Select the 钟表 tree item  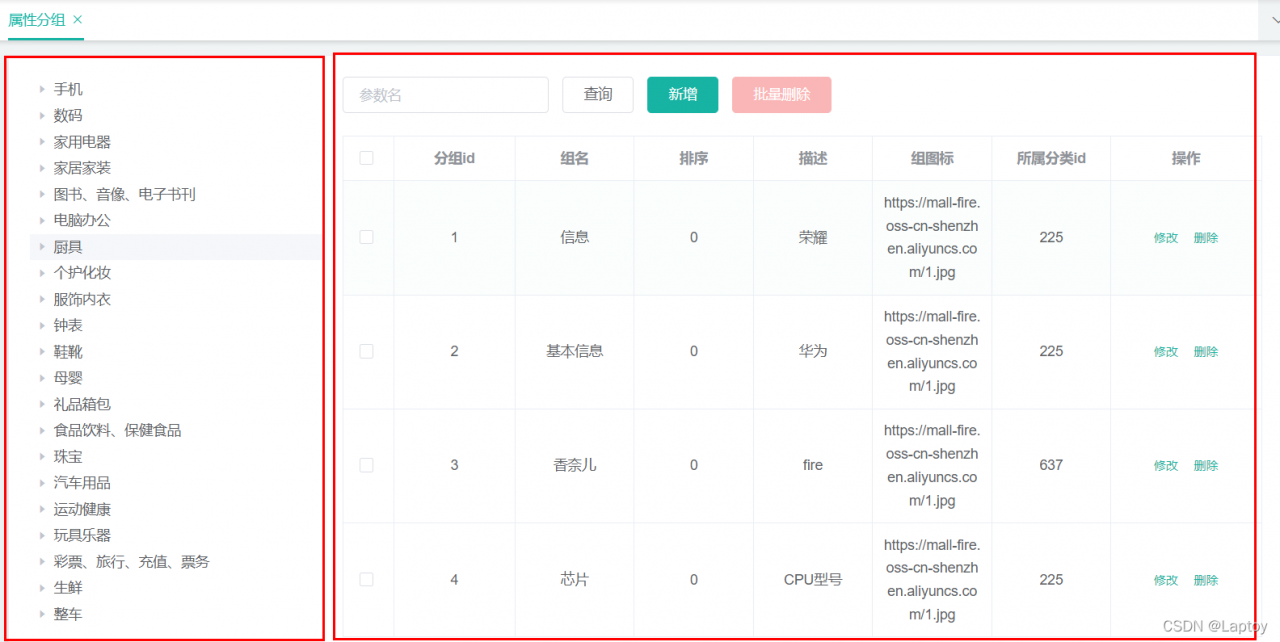tap(68, 325)
